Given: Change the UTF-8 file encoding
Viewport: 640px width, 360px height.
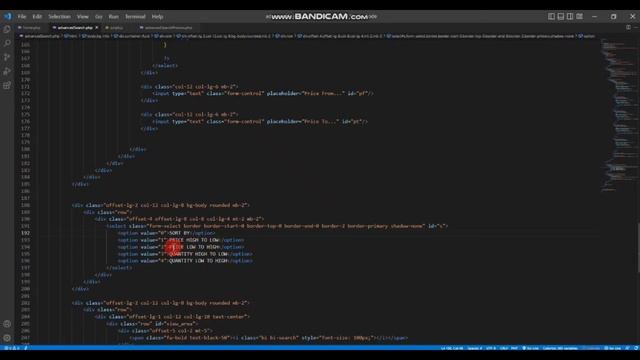Looking at the screenshot, I should 491,348.
